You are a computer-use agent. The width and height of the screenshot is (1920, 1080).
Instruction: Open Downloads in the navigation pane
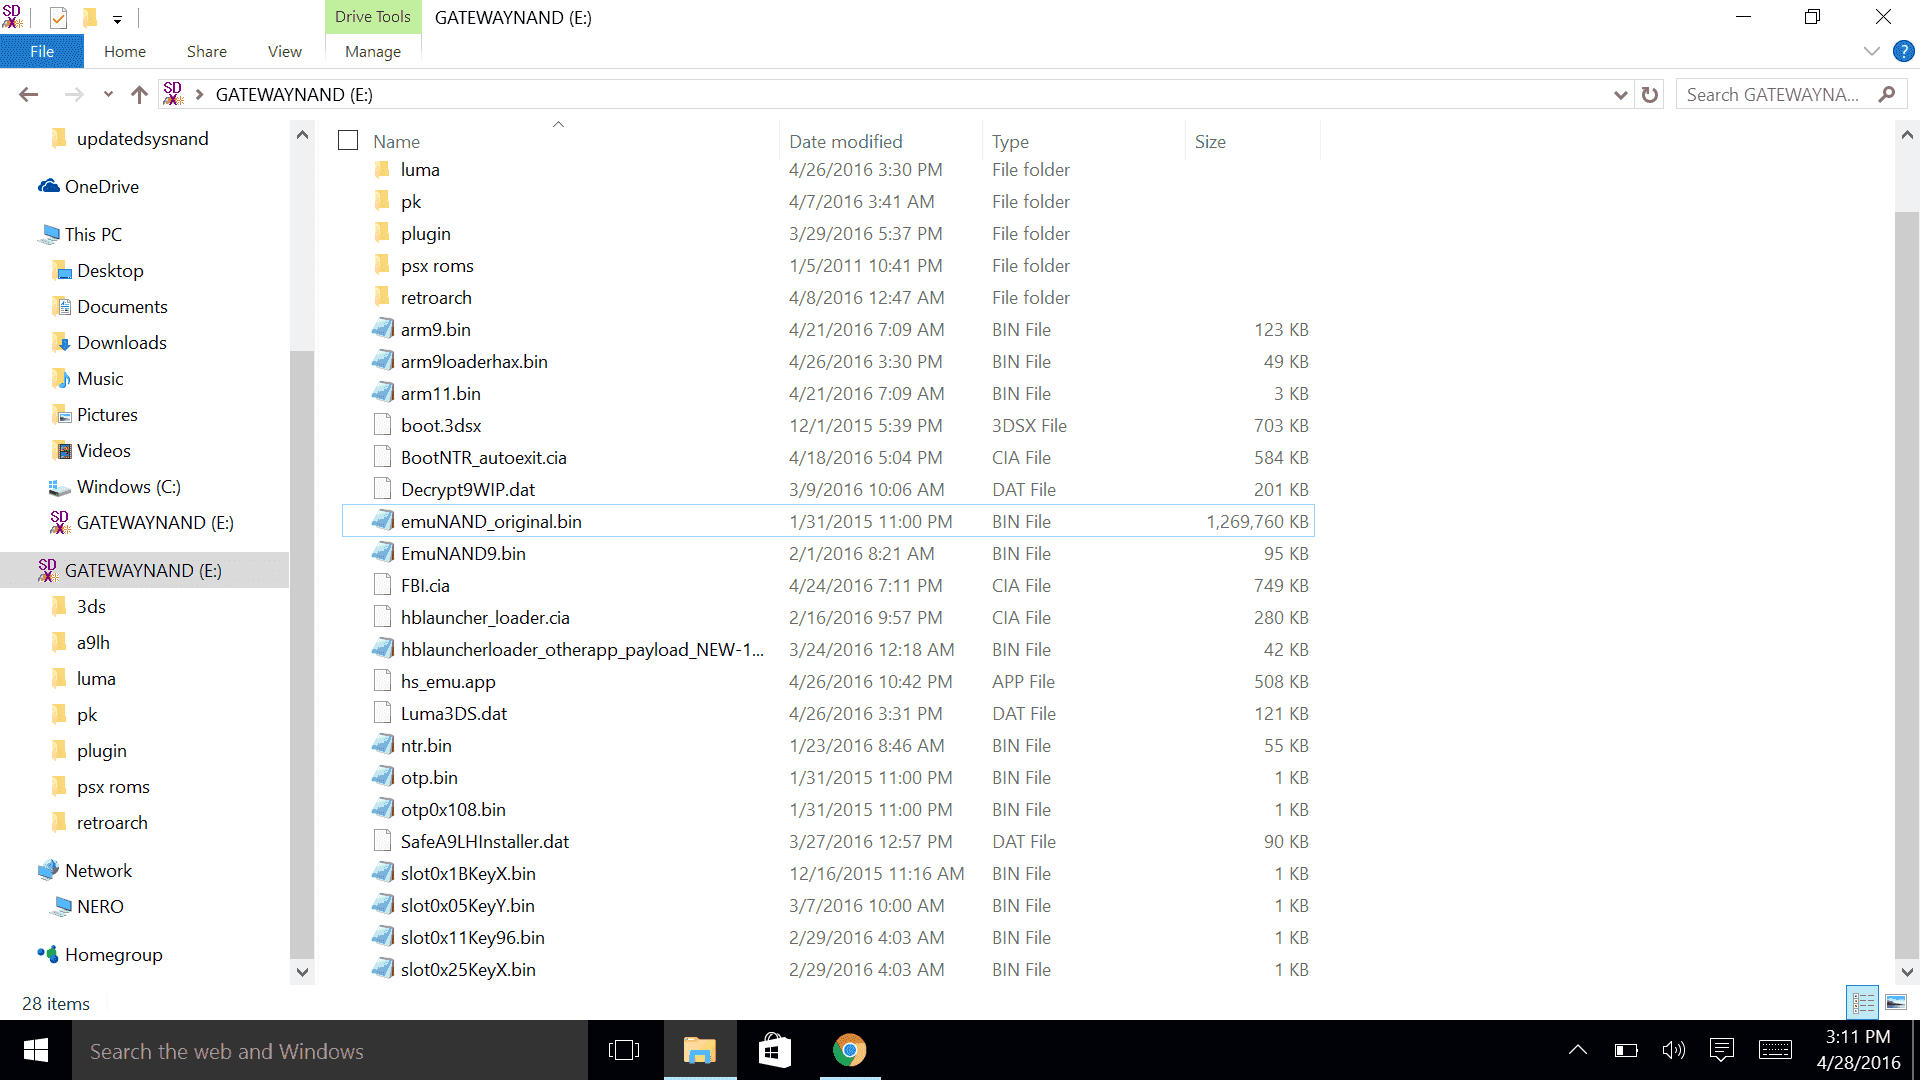pyautogui.click(x=122, y=342)
